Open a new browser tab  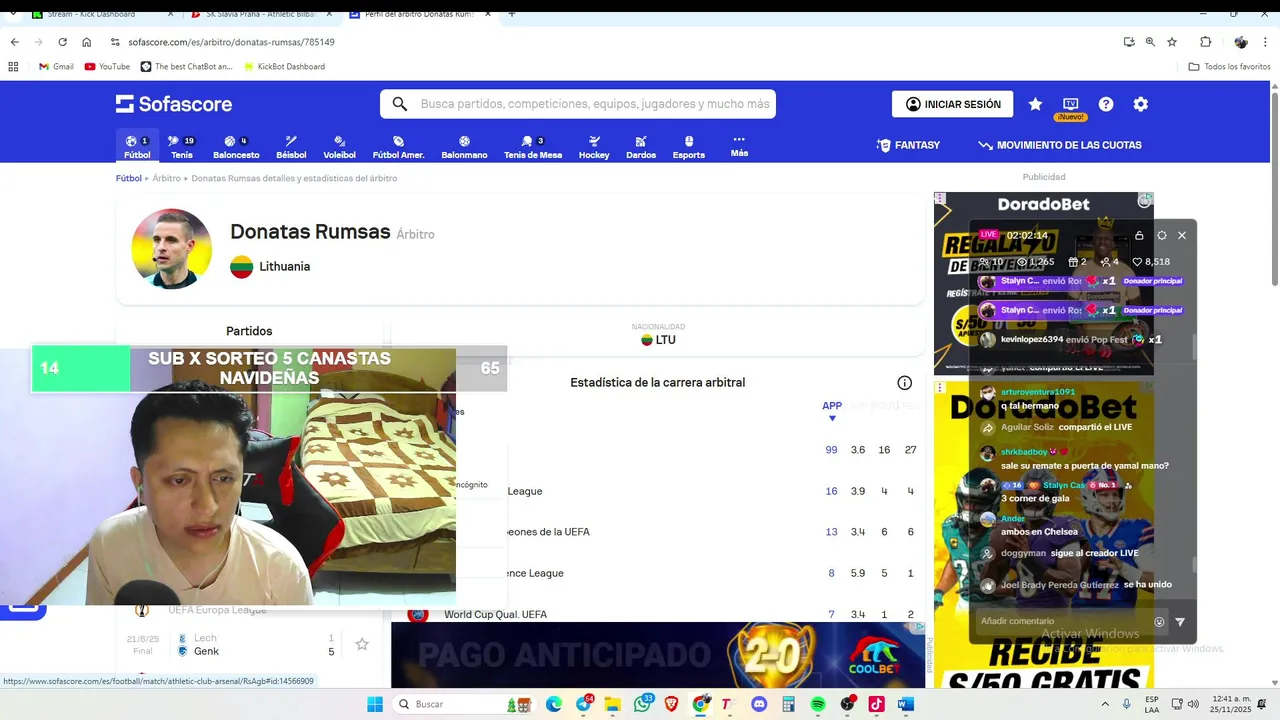512,14
